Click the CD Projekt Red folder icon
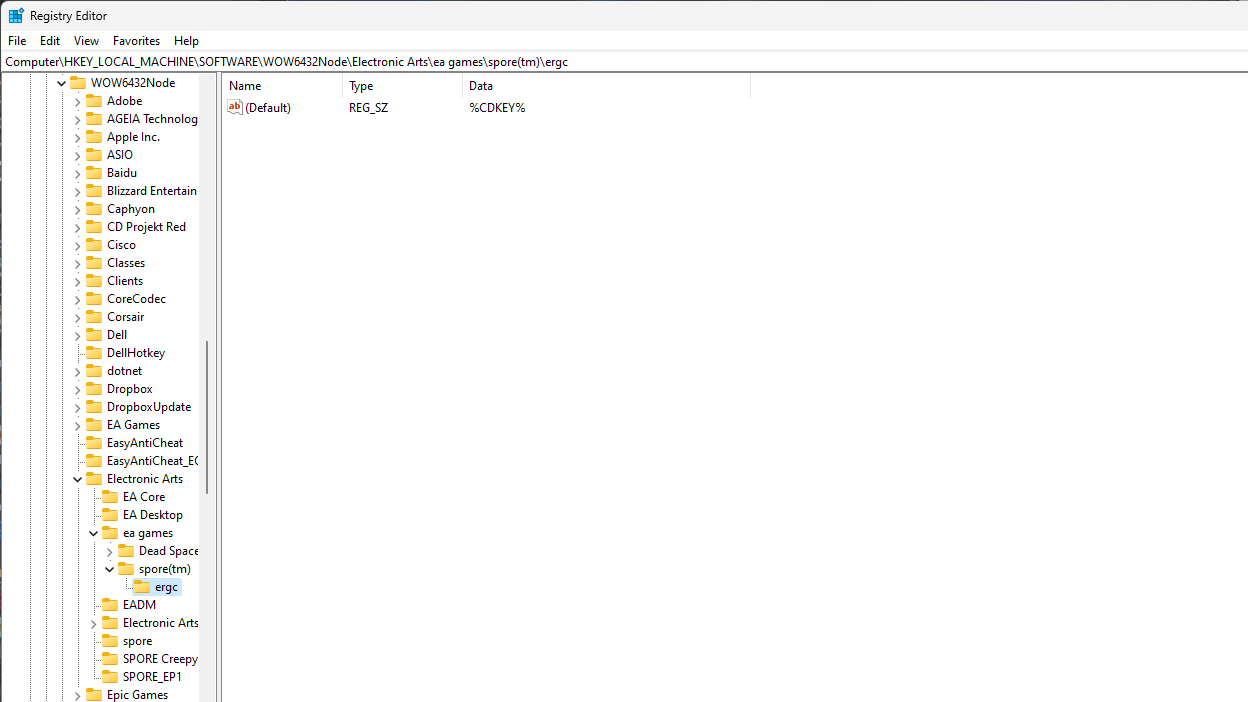Screen dimensions: 1248x702 point(94,227)
